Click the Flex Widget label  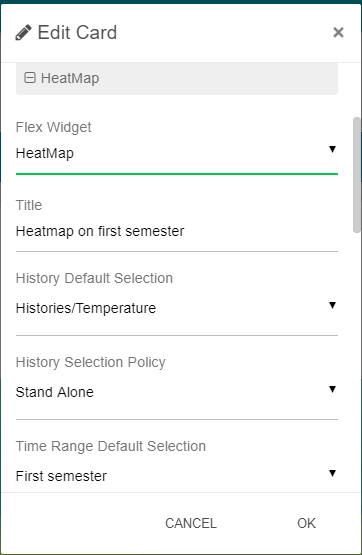53,127
